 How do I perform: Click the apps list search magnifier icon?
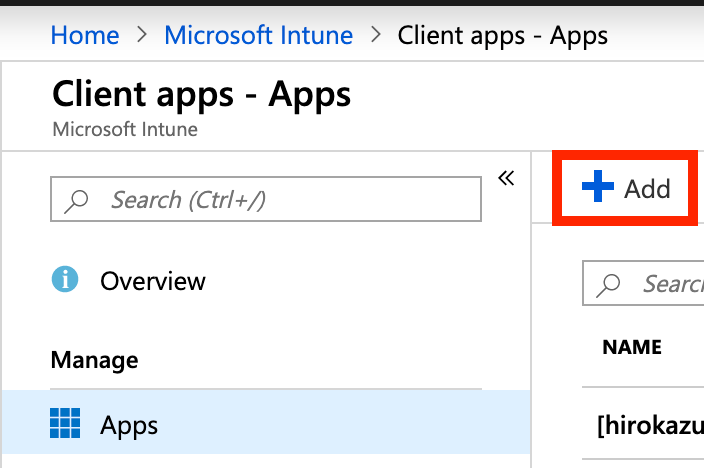[608, 285]
